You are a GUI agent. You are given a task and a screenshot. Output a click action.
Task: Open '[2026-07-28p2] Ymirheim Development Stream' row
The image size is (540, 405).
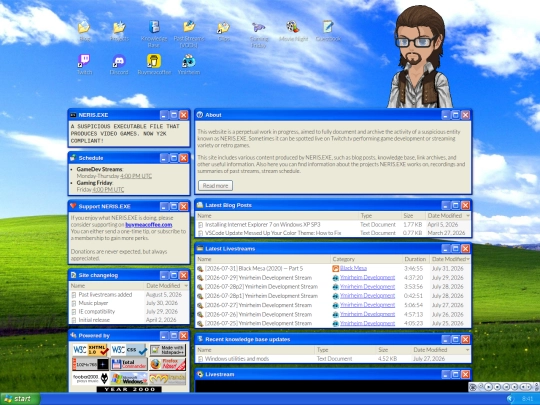261,287
